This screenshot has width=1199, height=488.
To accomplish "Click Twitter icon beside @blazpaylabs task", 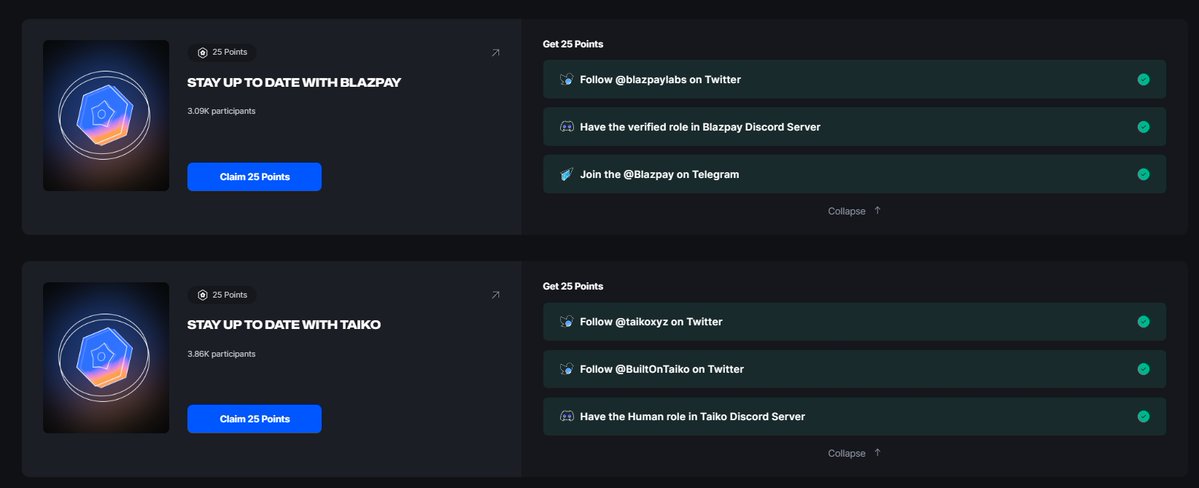I will tap(566, 79).
